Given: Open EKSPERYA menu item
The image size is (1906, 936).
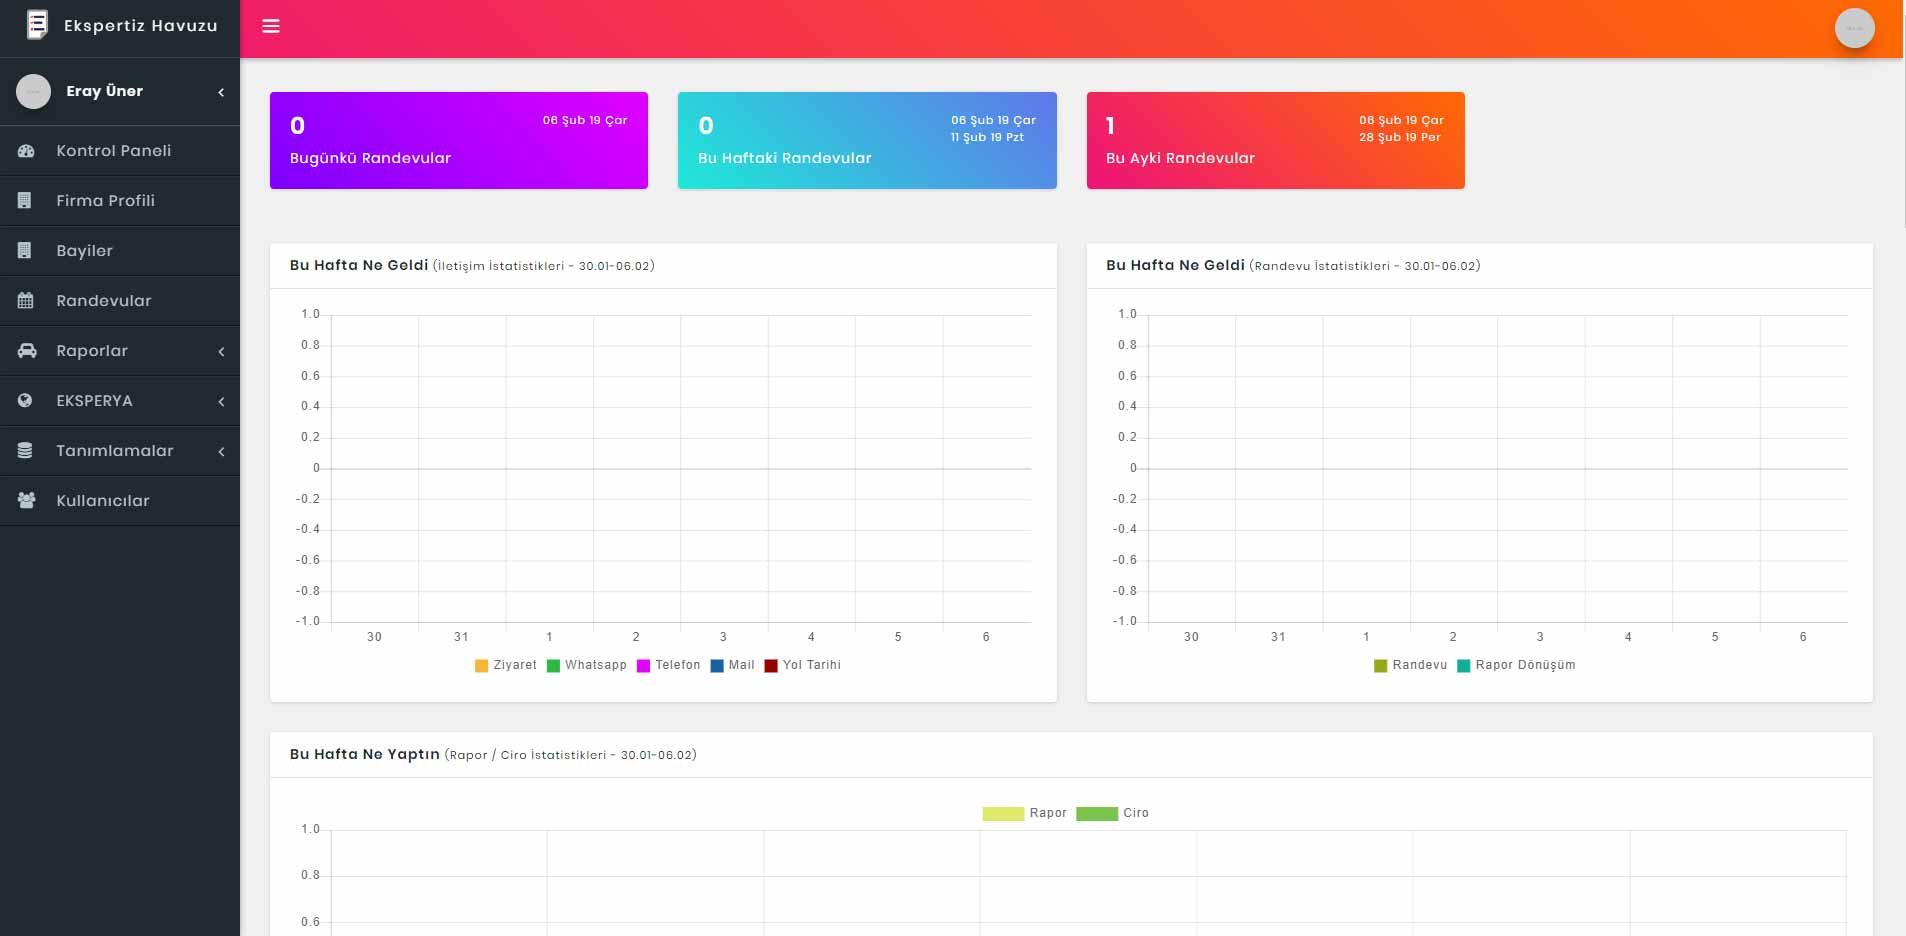Looking at the screenshot, I should point(120,401).
